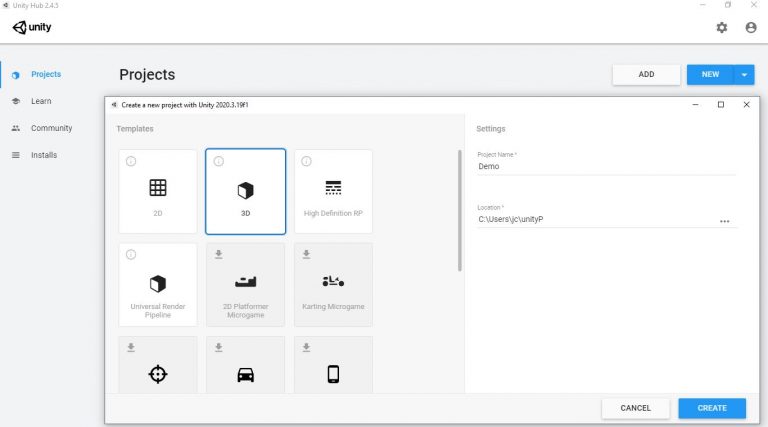
Task: Click the templates list scrollbar
Action: pos(460,210)
